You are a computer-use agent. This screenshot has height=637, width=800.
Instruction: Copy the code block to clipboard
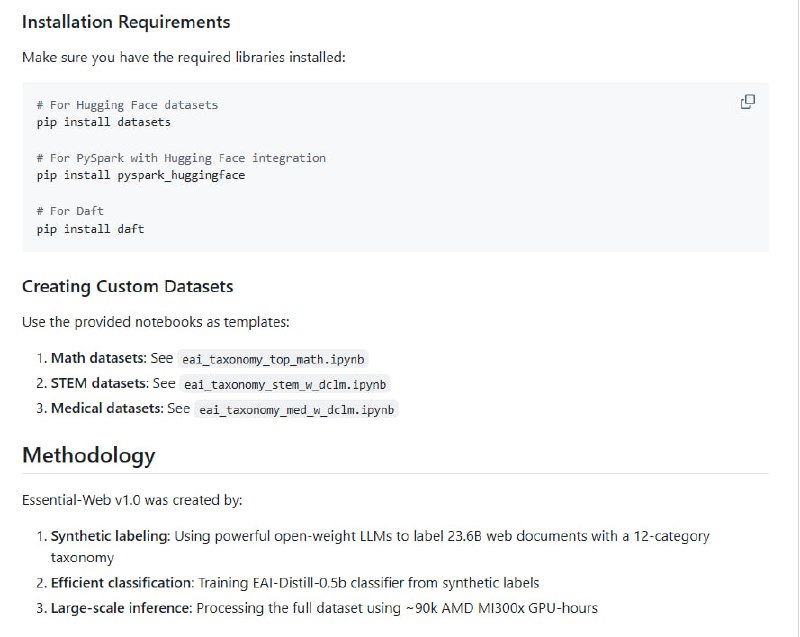pyautogui.click(x=747, y=102)
